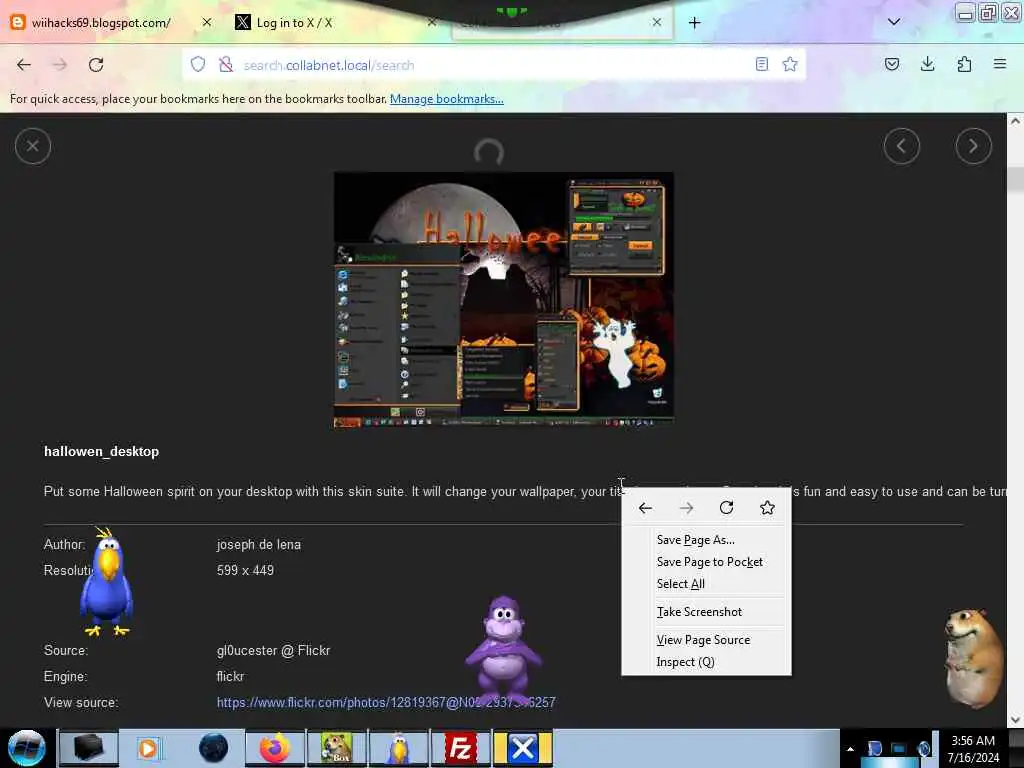
Task: Open the flickr.com photos source link
Action: point(386,703)
